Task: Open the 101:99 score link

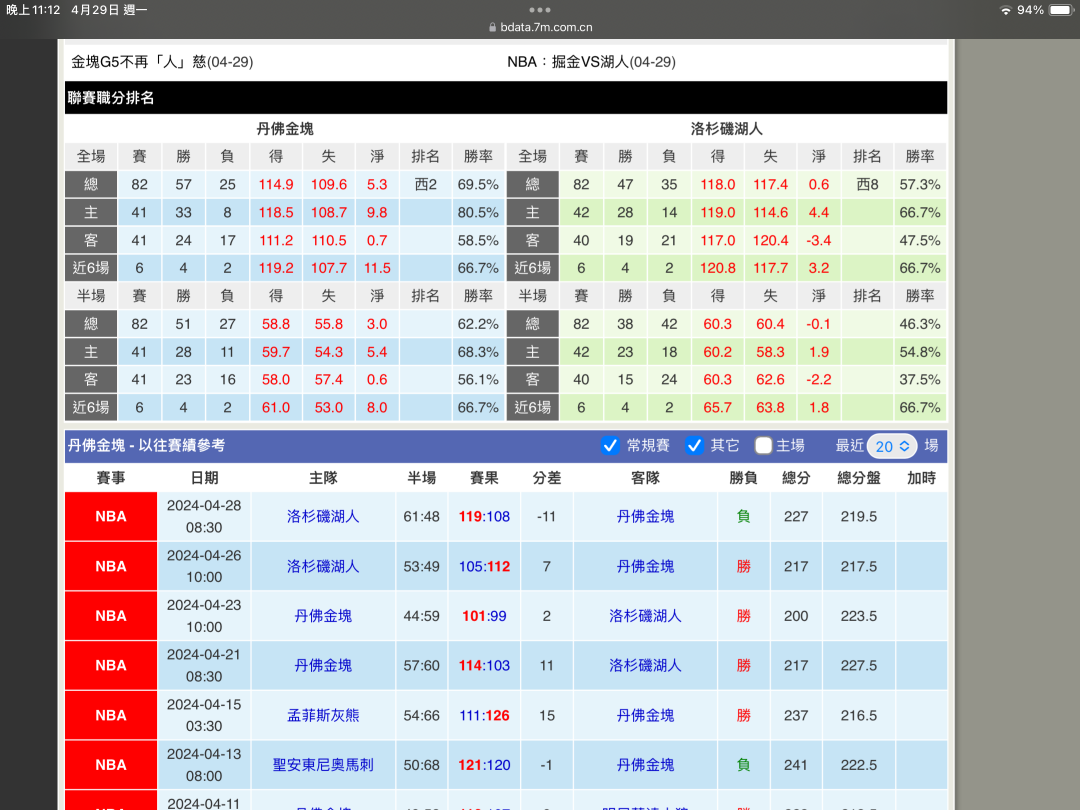Action: pyautogui.click(x=484, y=616)
